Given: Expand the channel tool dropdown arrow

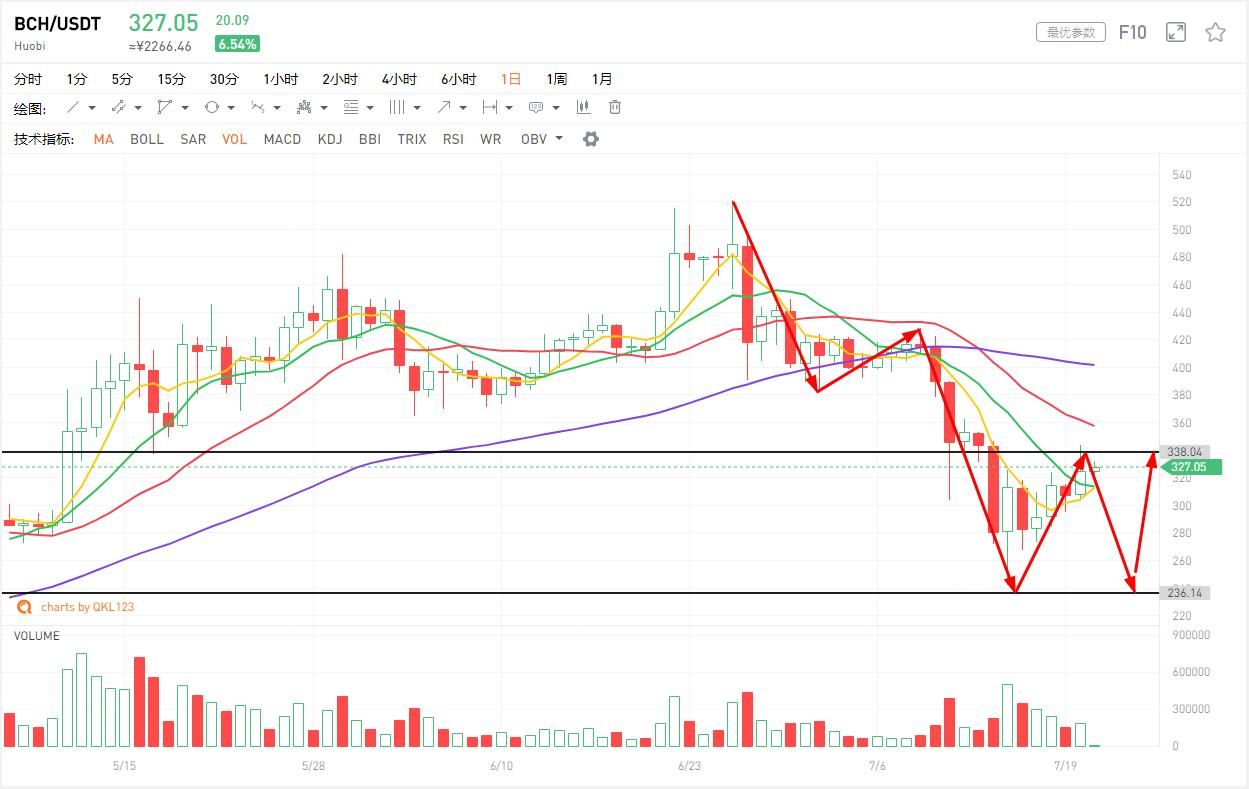Looking at the screenshot, I should [138, 108].
